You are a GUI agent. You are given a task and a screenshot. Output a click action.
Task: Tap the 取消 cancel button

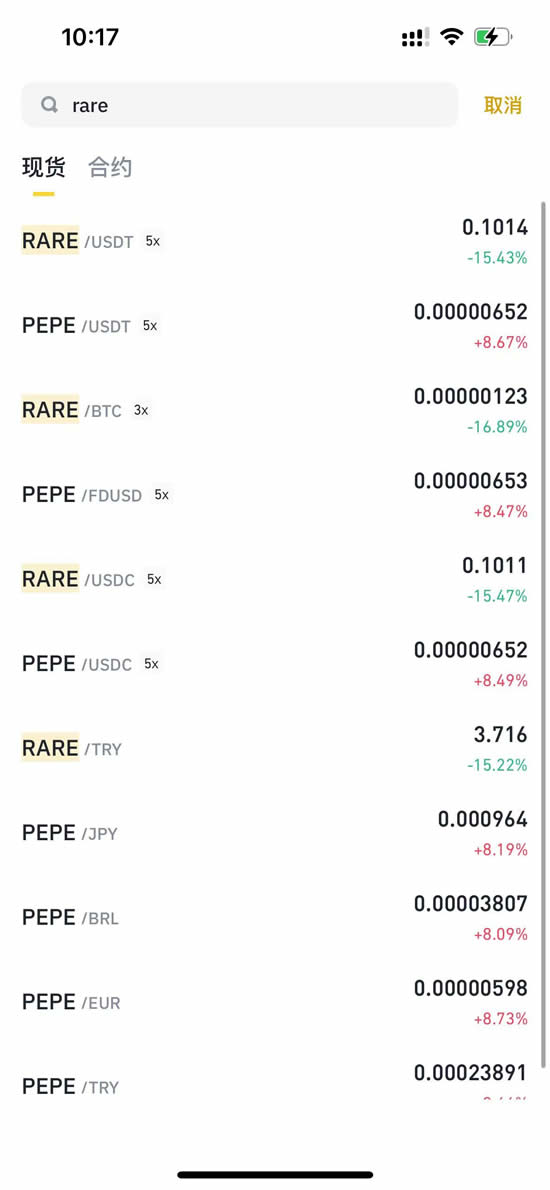tap(503, 105)
